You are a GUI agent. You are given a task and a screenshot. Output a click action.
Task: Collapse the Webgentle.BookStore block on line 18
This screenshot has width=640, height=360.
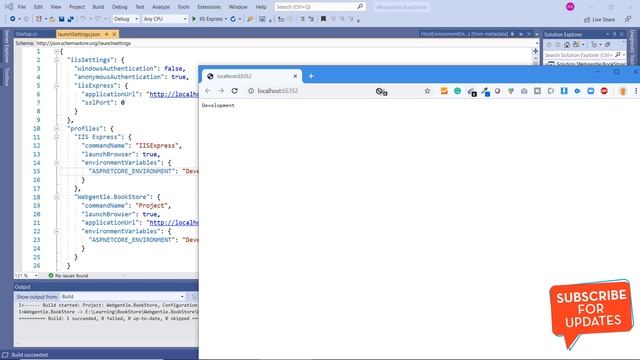click(57, 197)
